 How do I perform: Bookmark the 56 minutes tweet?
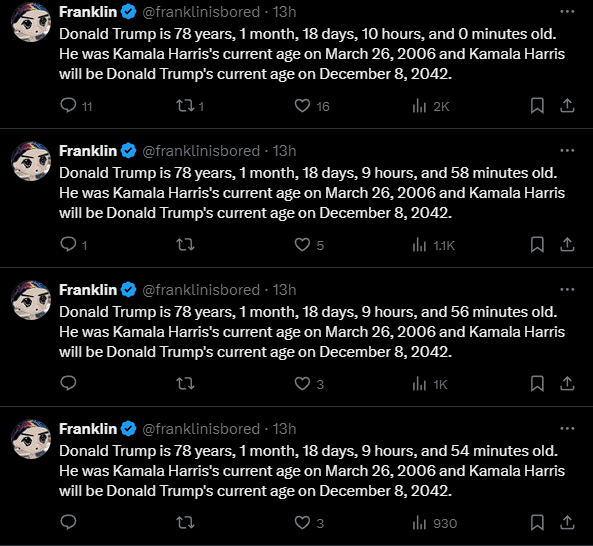(x=537, y=384)
